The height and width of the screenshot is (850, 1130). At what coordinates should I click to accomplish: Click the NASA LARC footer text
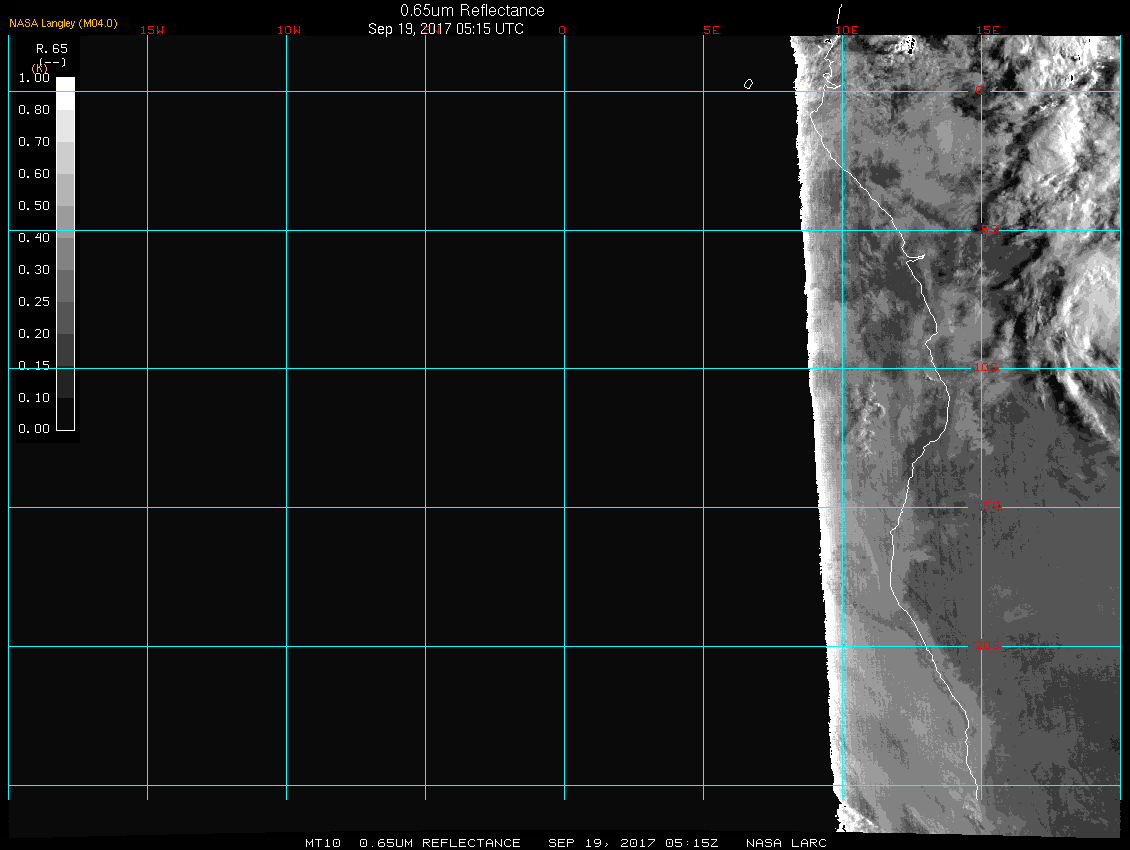pyautogui.click(x=789, y=843)
